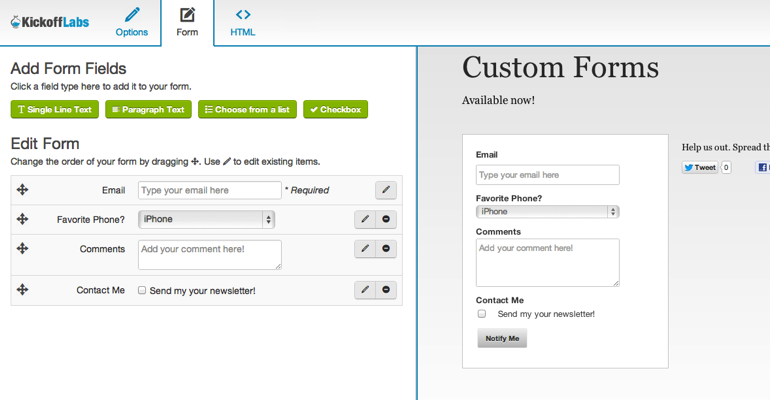Screen dimensions: 770x400
Task: Click the email input in preview form
Action: (x=547, y=175)
